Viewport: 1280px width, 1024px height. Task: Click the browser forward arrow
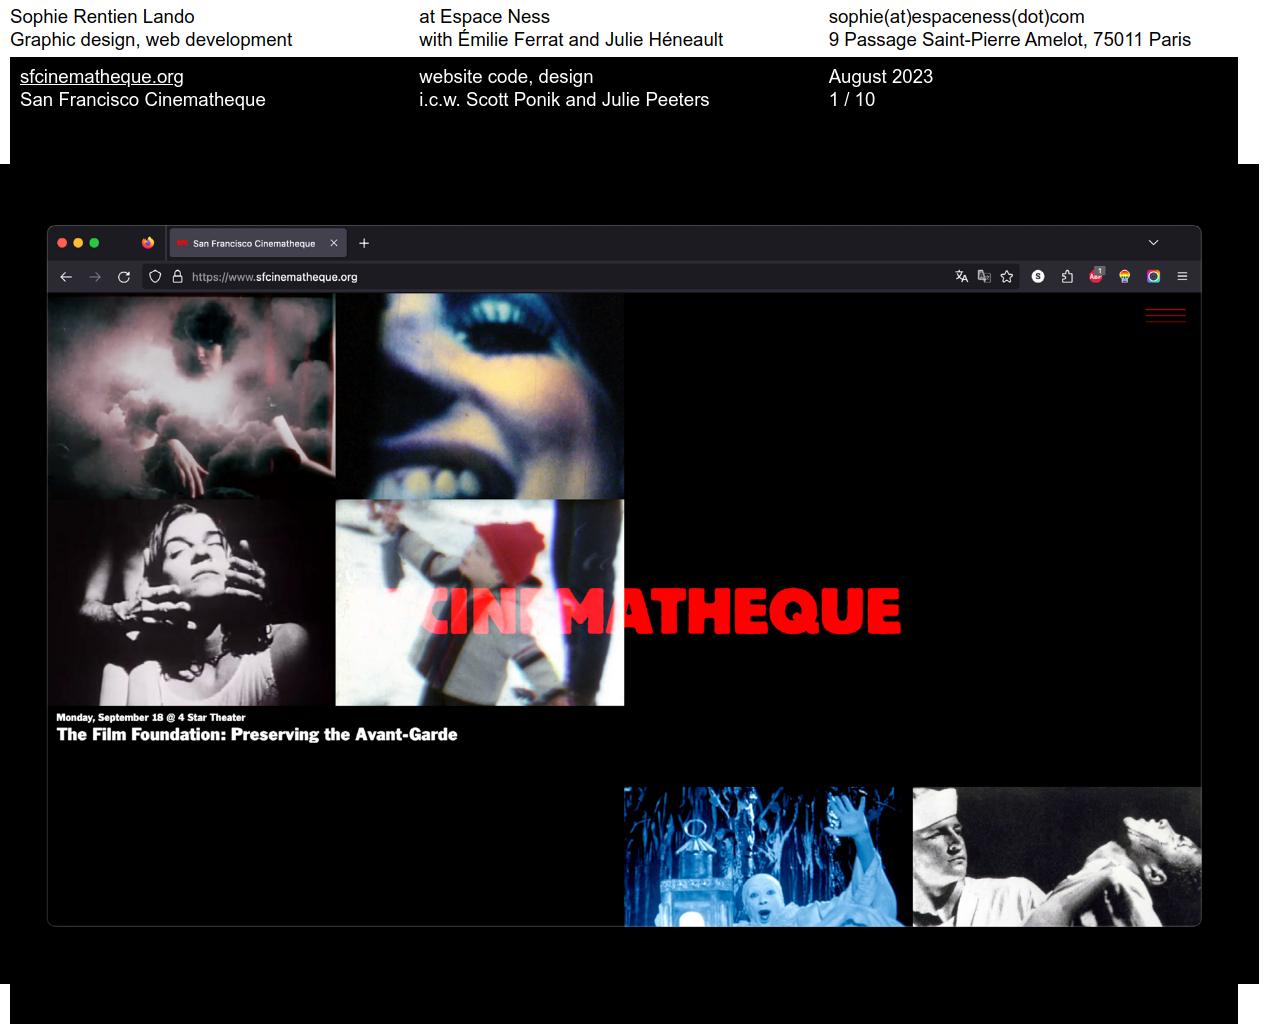95,277
